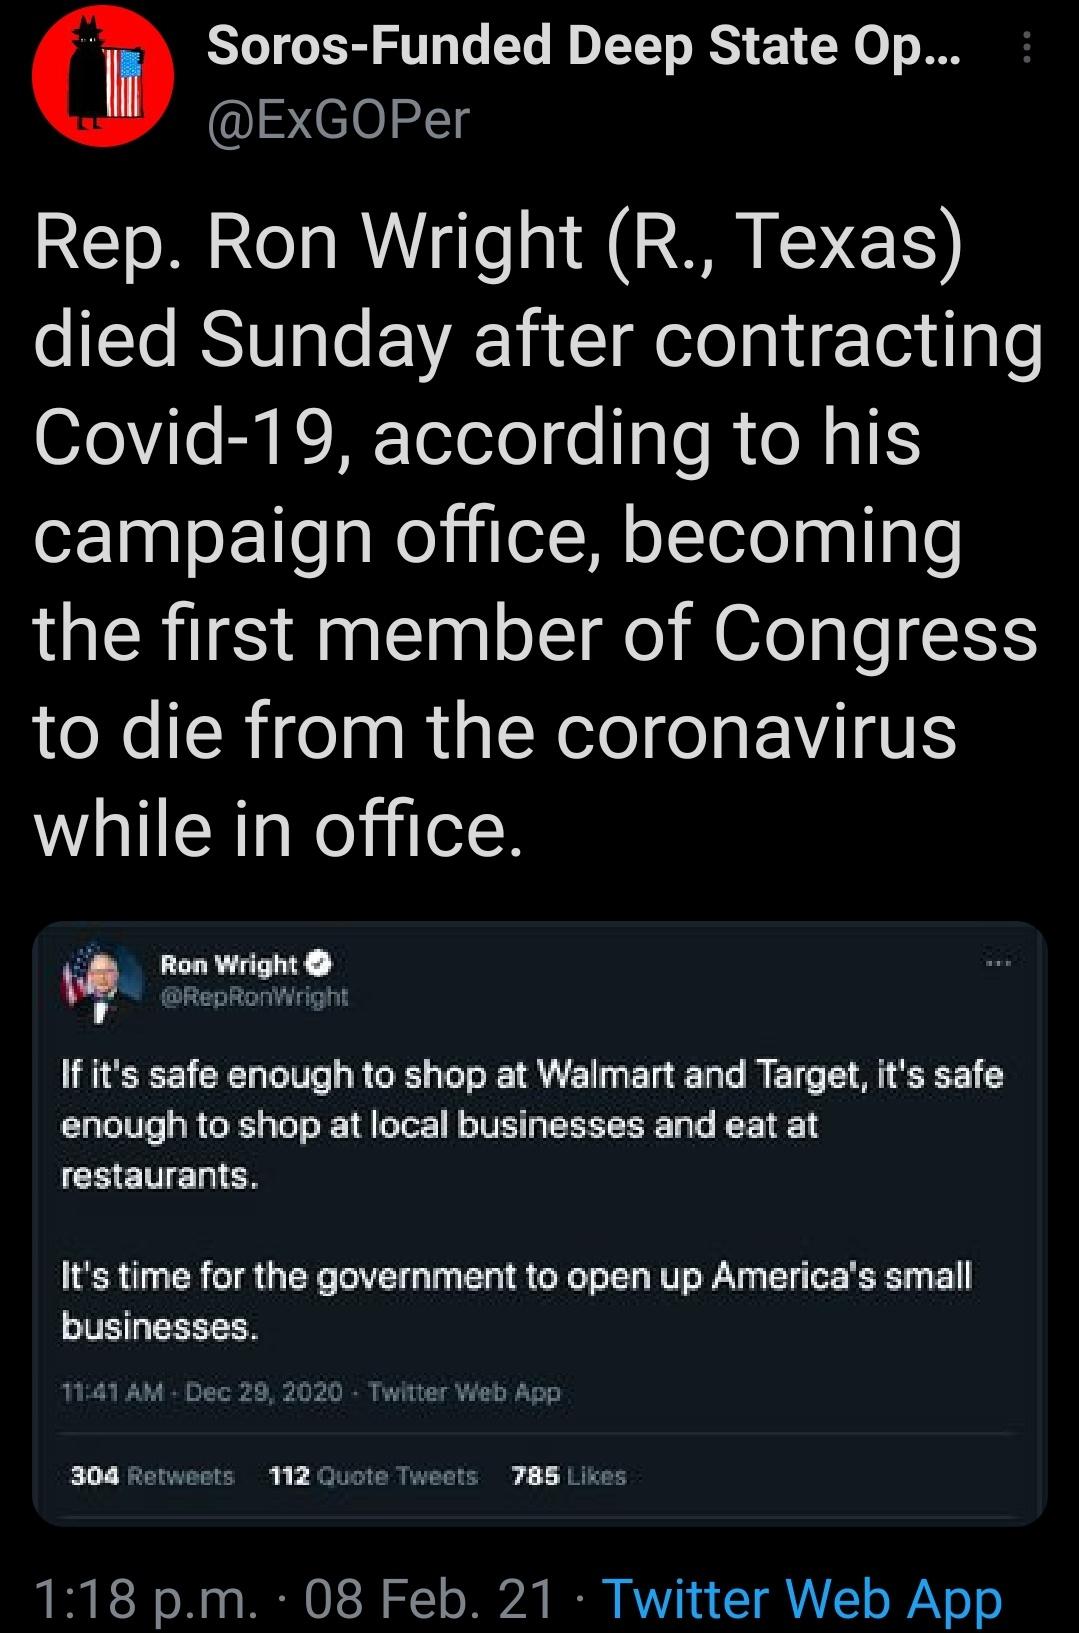Click the verified badge beside Ron Wright
Image resolution: width=1079 pixels, height=1633 pixels.
318,964
